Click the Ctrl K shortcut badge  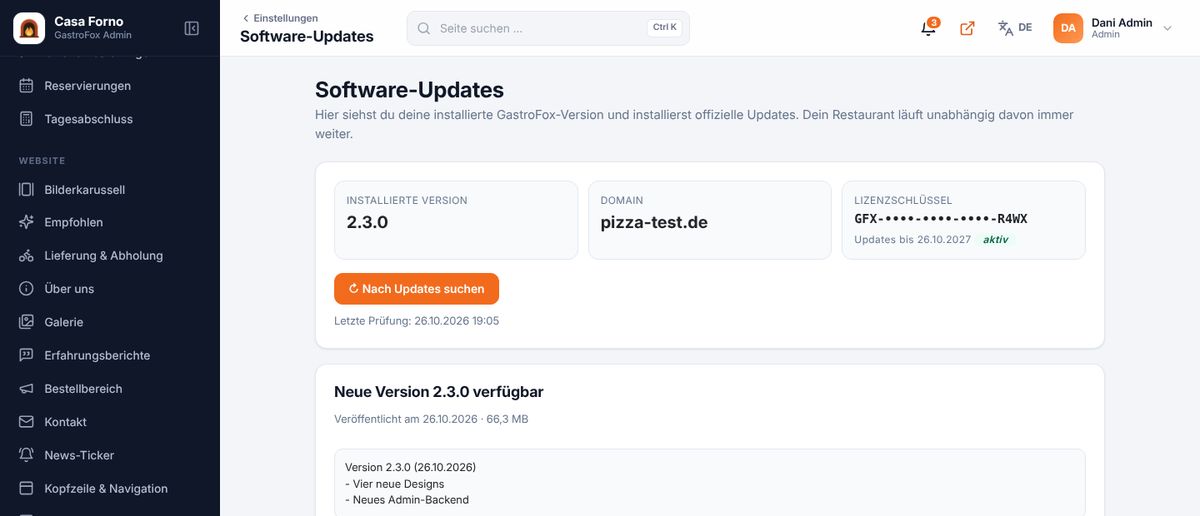(664, 28)
